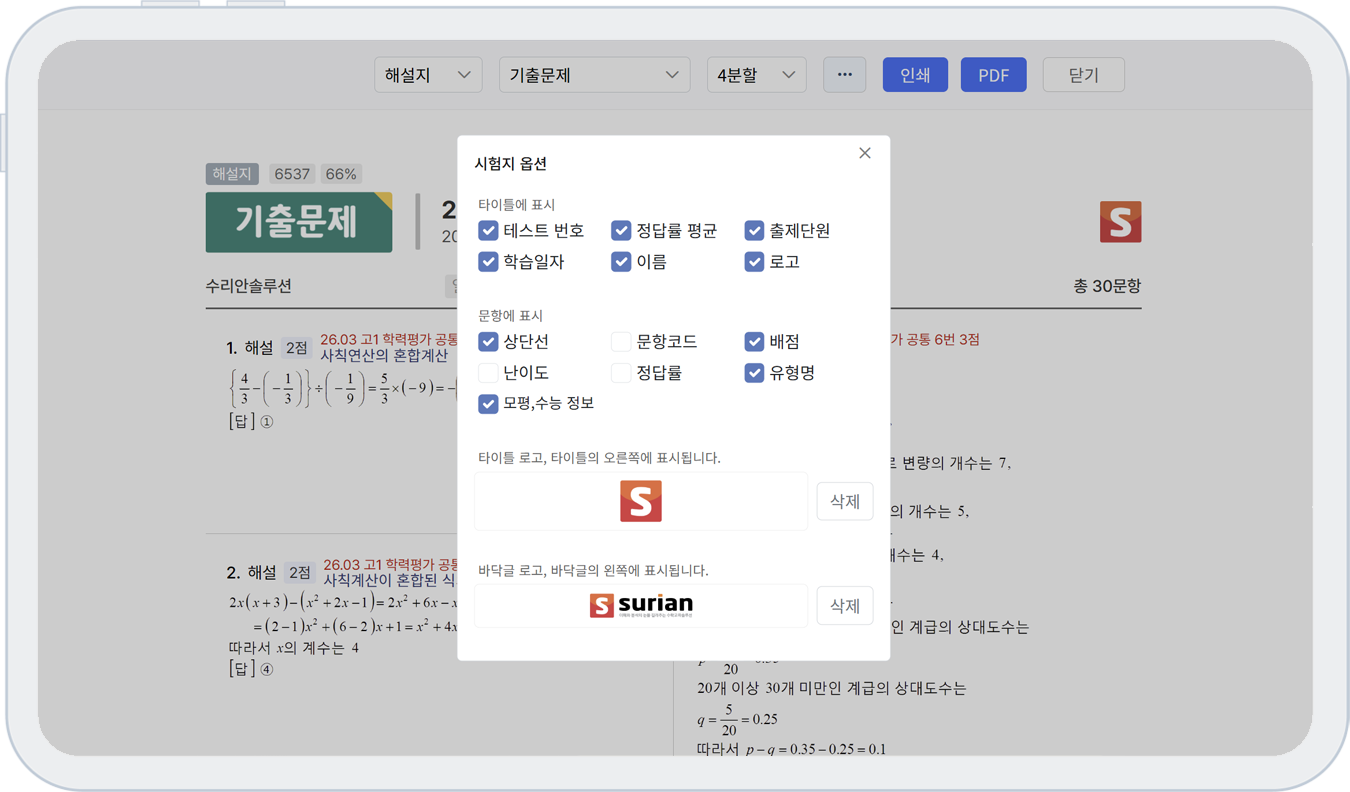Click the 인쇄 print button

[x=915, y=75]
